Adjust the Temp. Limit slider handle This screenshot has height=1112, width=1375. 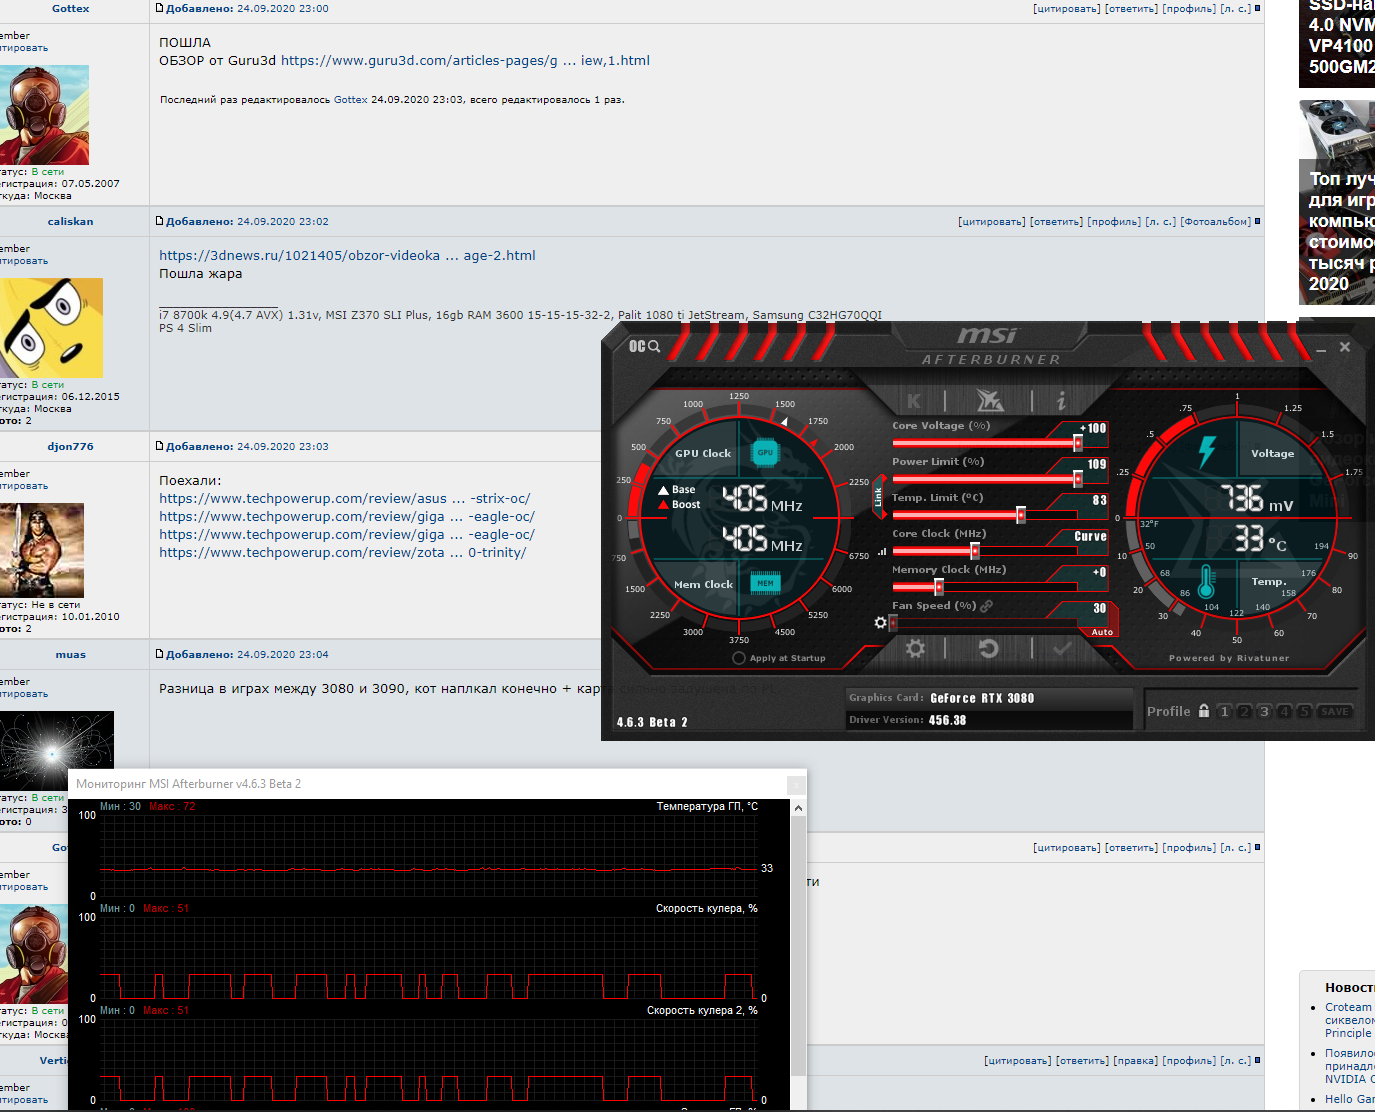tap(1021, 515)
